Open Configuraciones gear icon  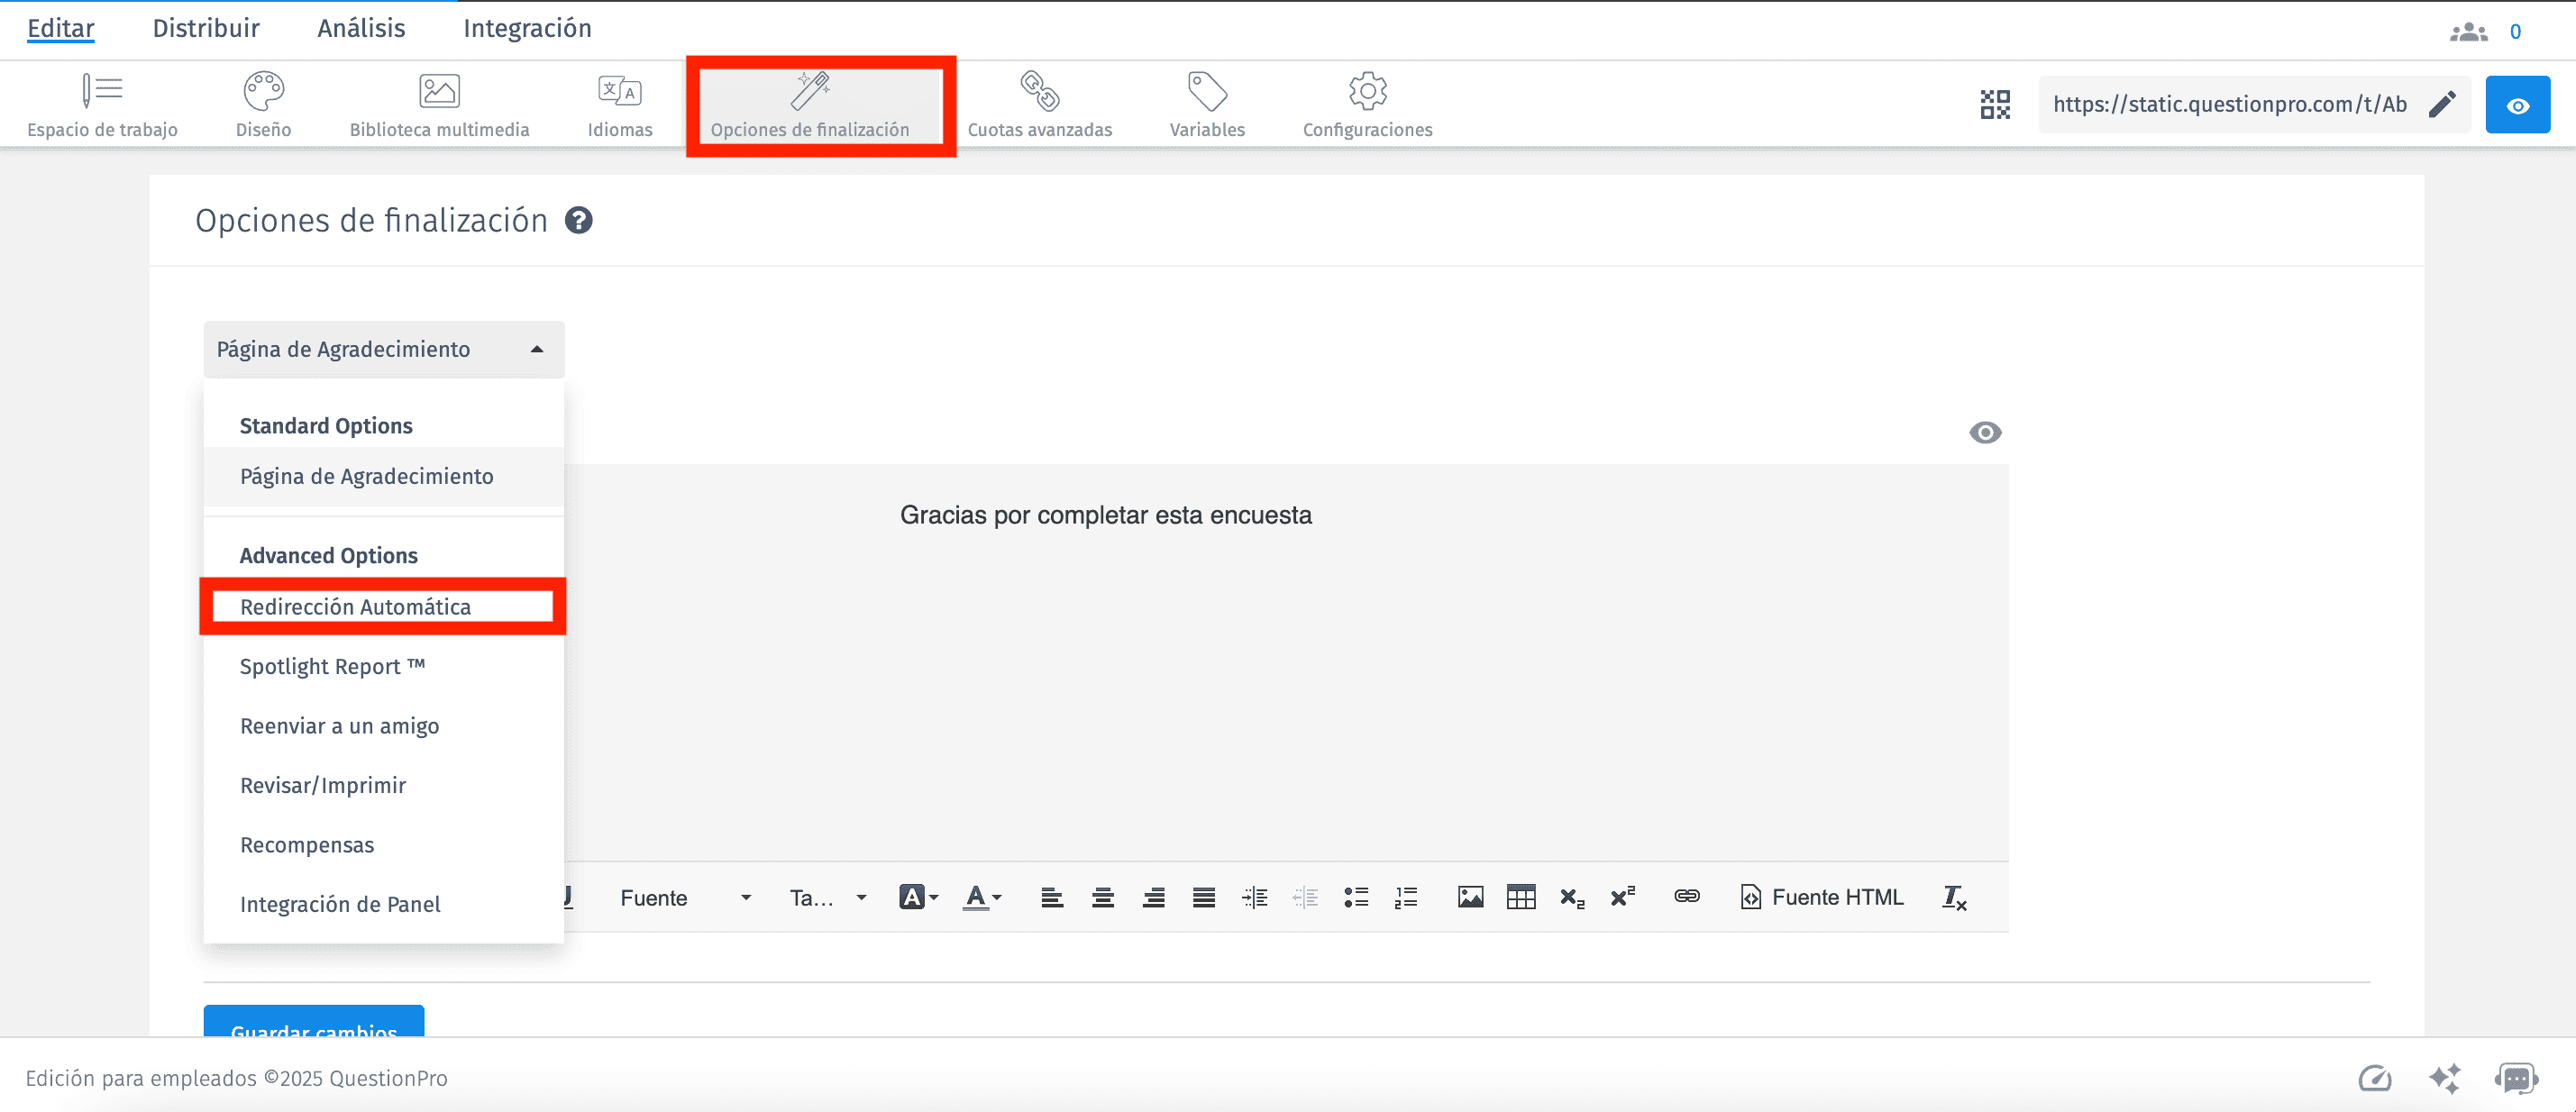click(1367, 91)
